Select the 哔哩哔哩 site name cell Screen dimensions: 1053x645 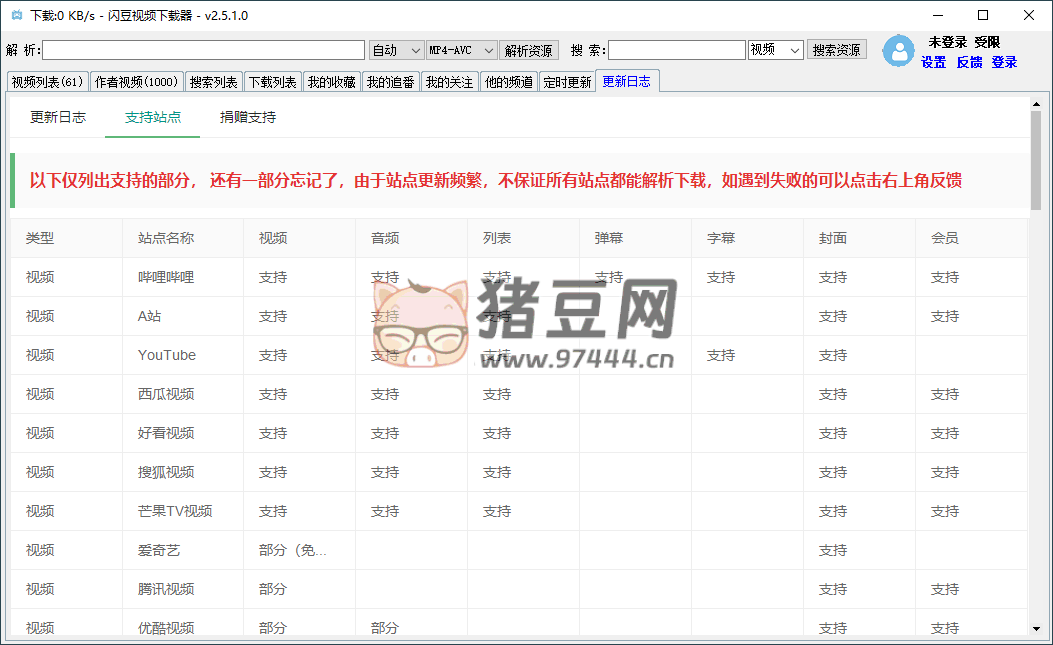pyautogui.click(x=183, y=277)
